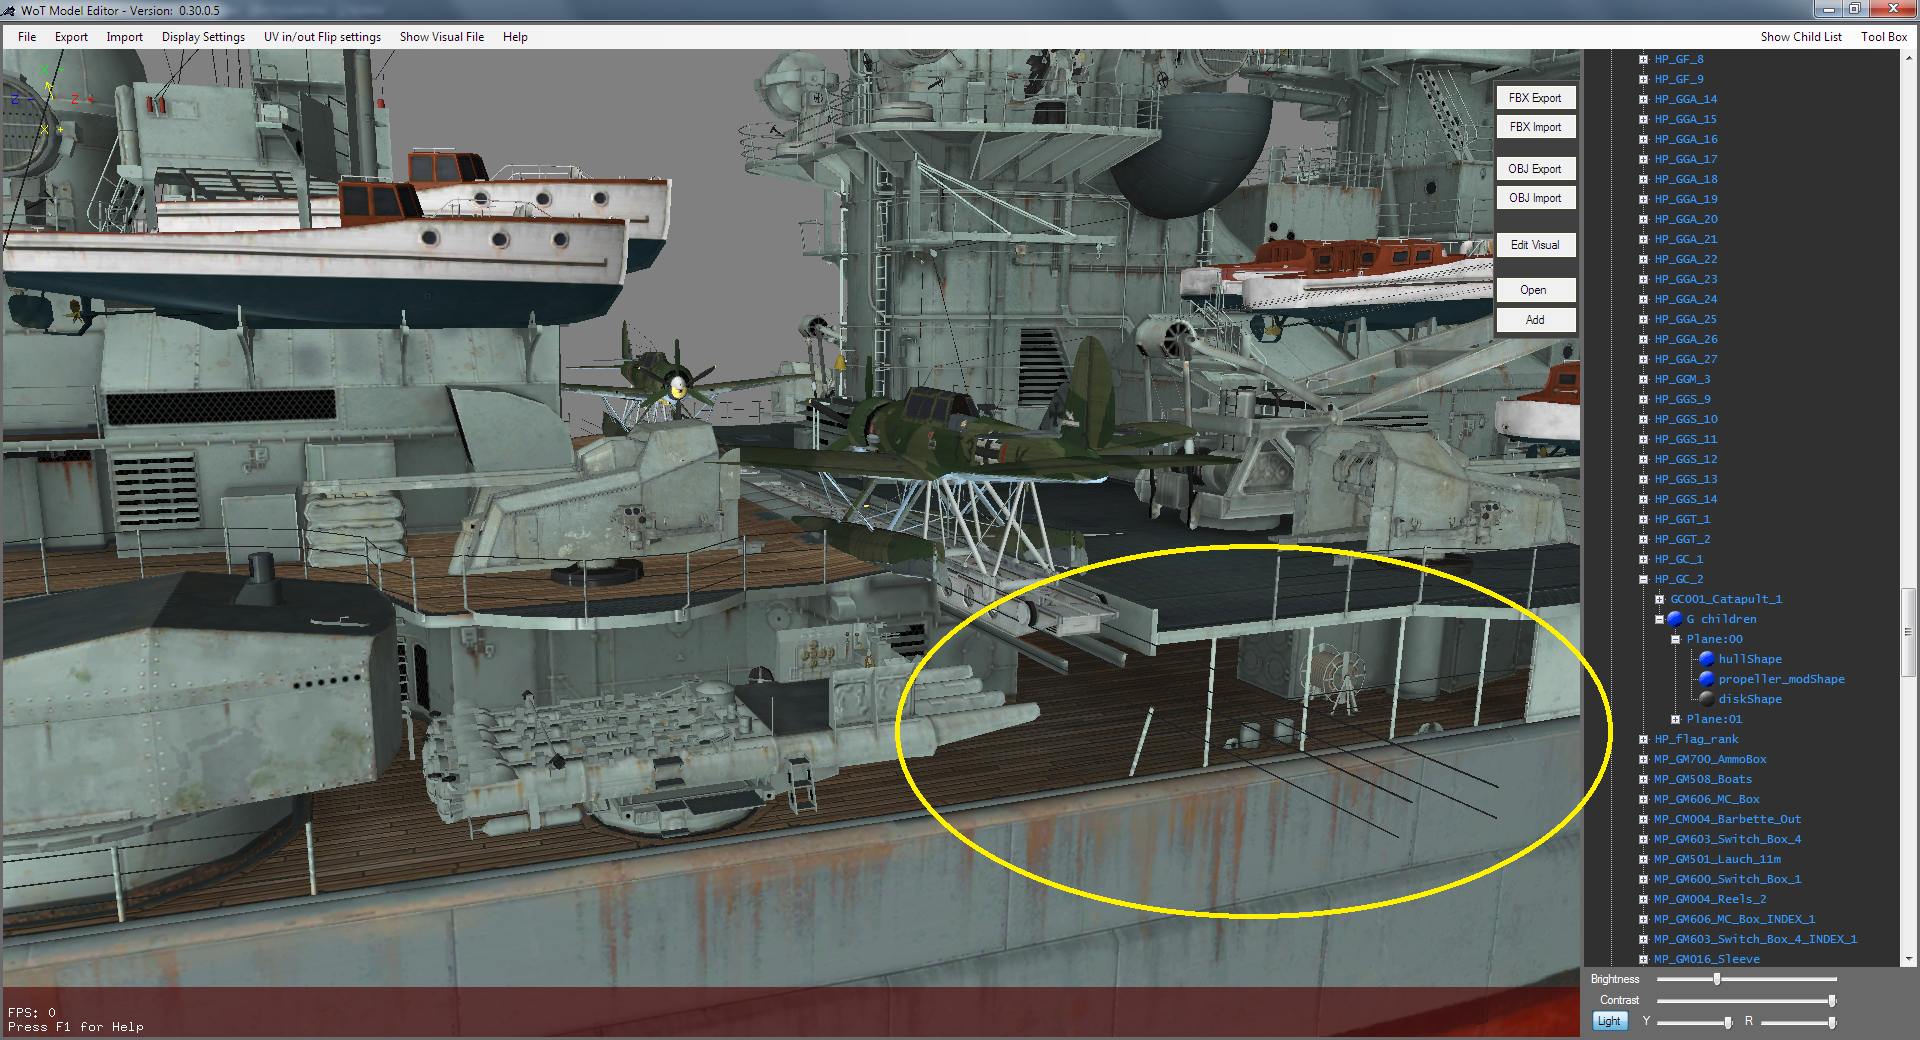Screen dimensions: 1920x1040
Task: Open the Export menu
Action: pyautogui.click(x=71, y=37)
